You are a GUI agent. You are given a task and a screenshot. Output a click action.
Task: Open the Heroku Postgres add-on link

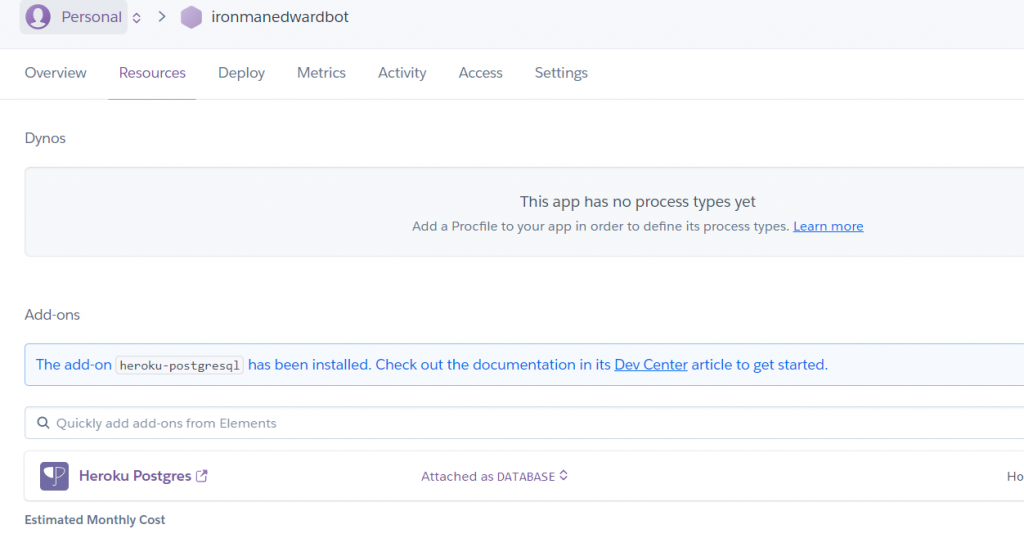pyautogui.click(x=135, y=476)
